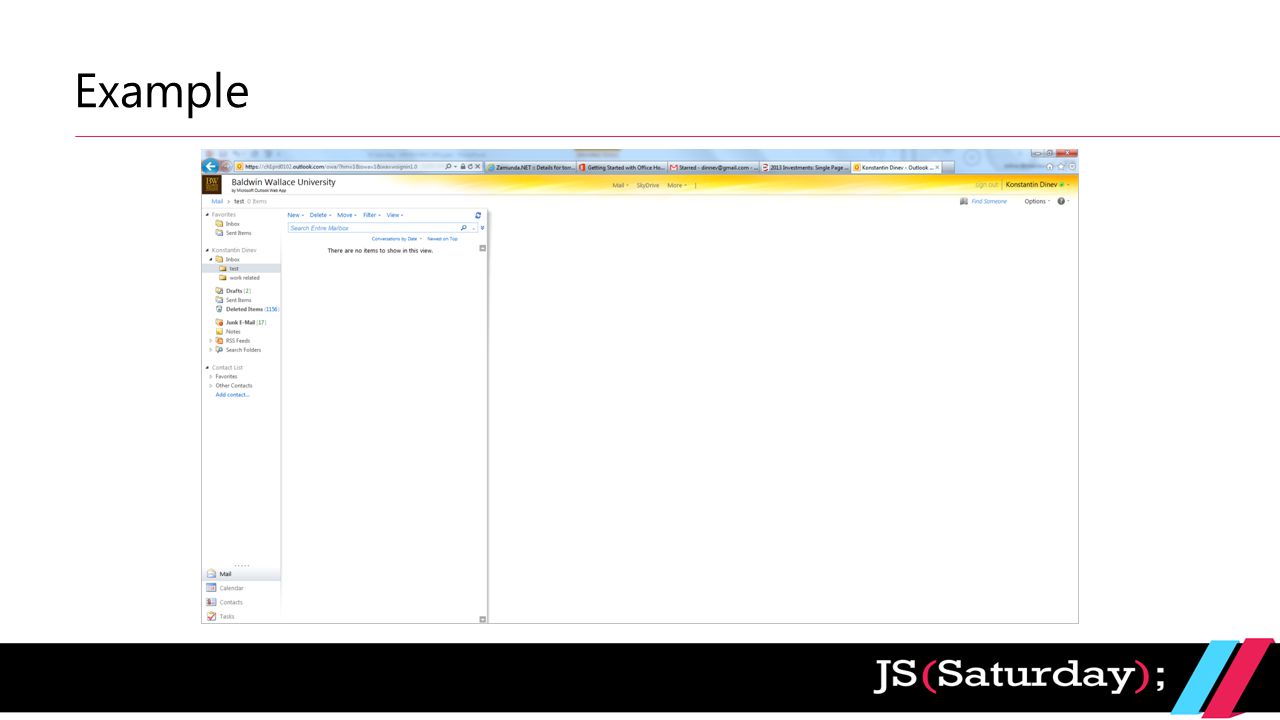
Task: Click the Konstantin Dinev account name
Action: tap(1031, 185)
